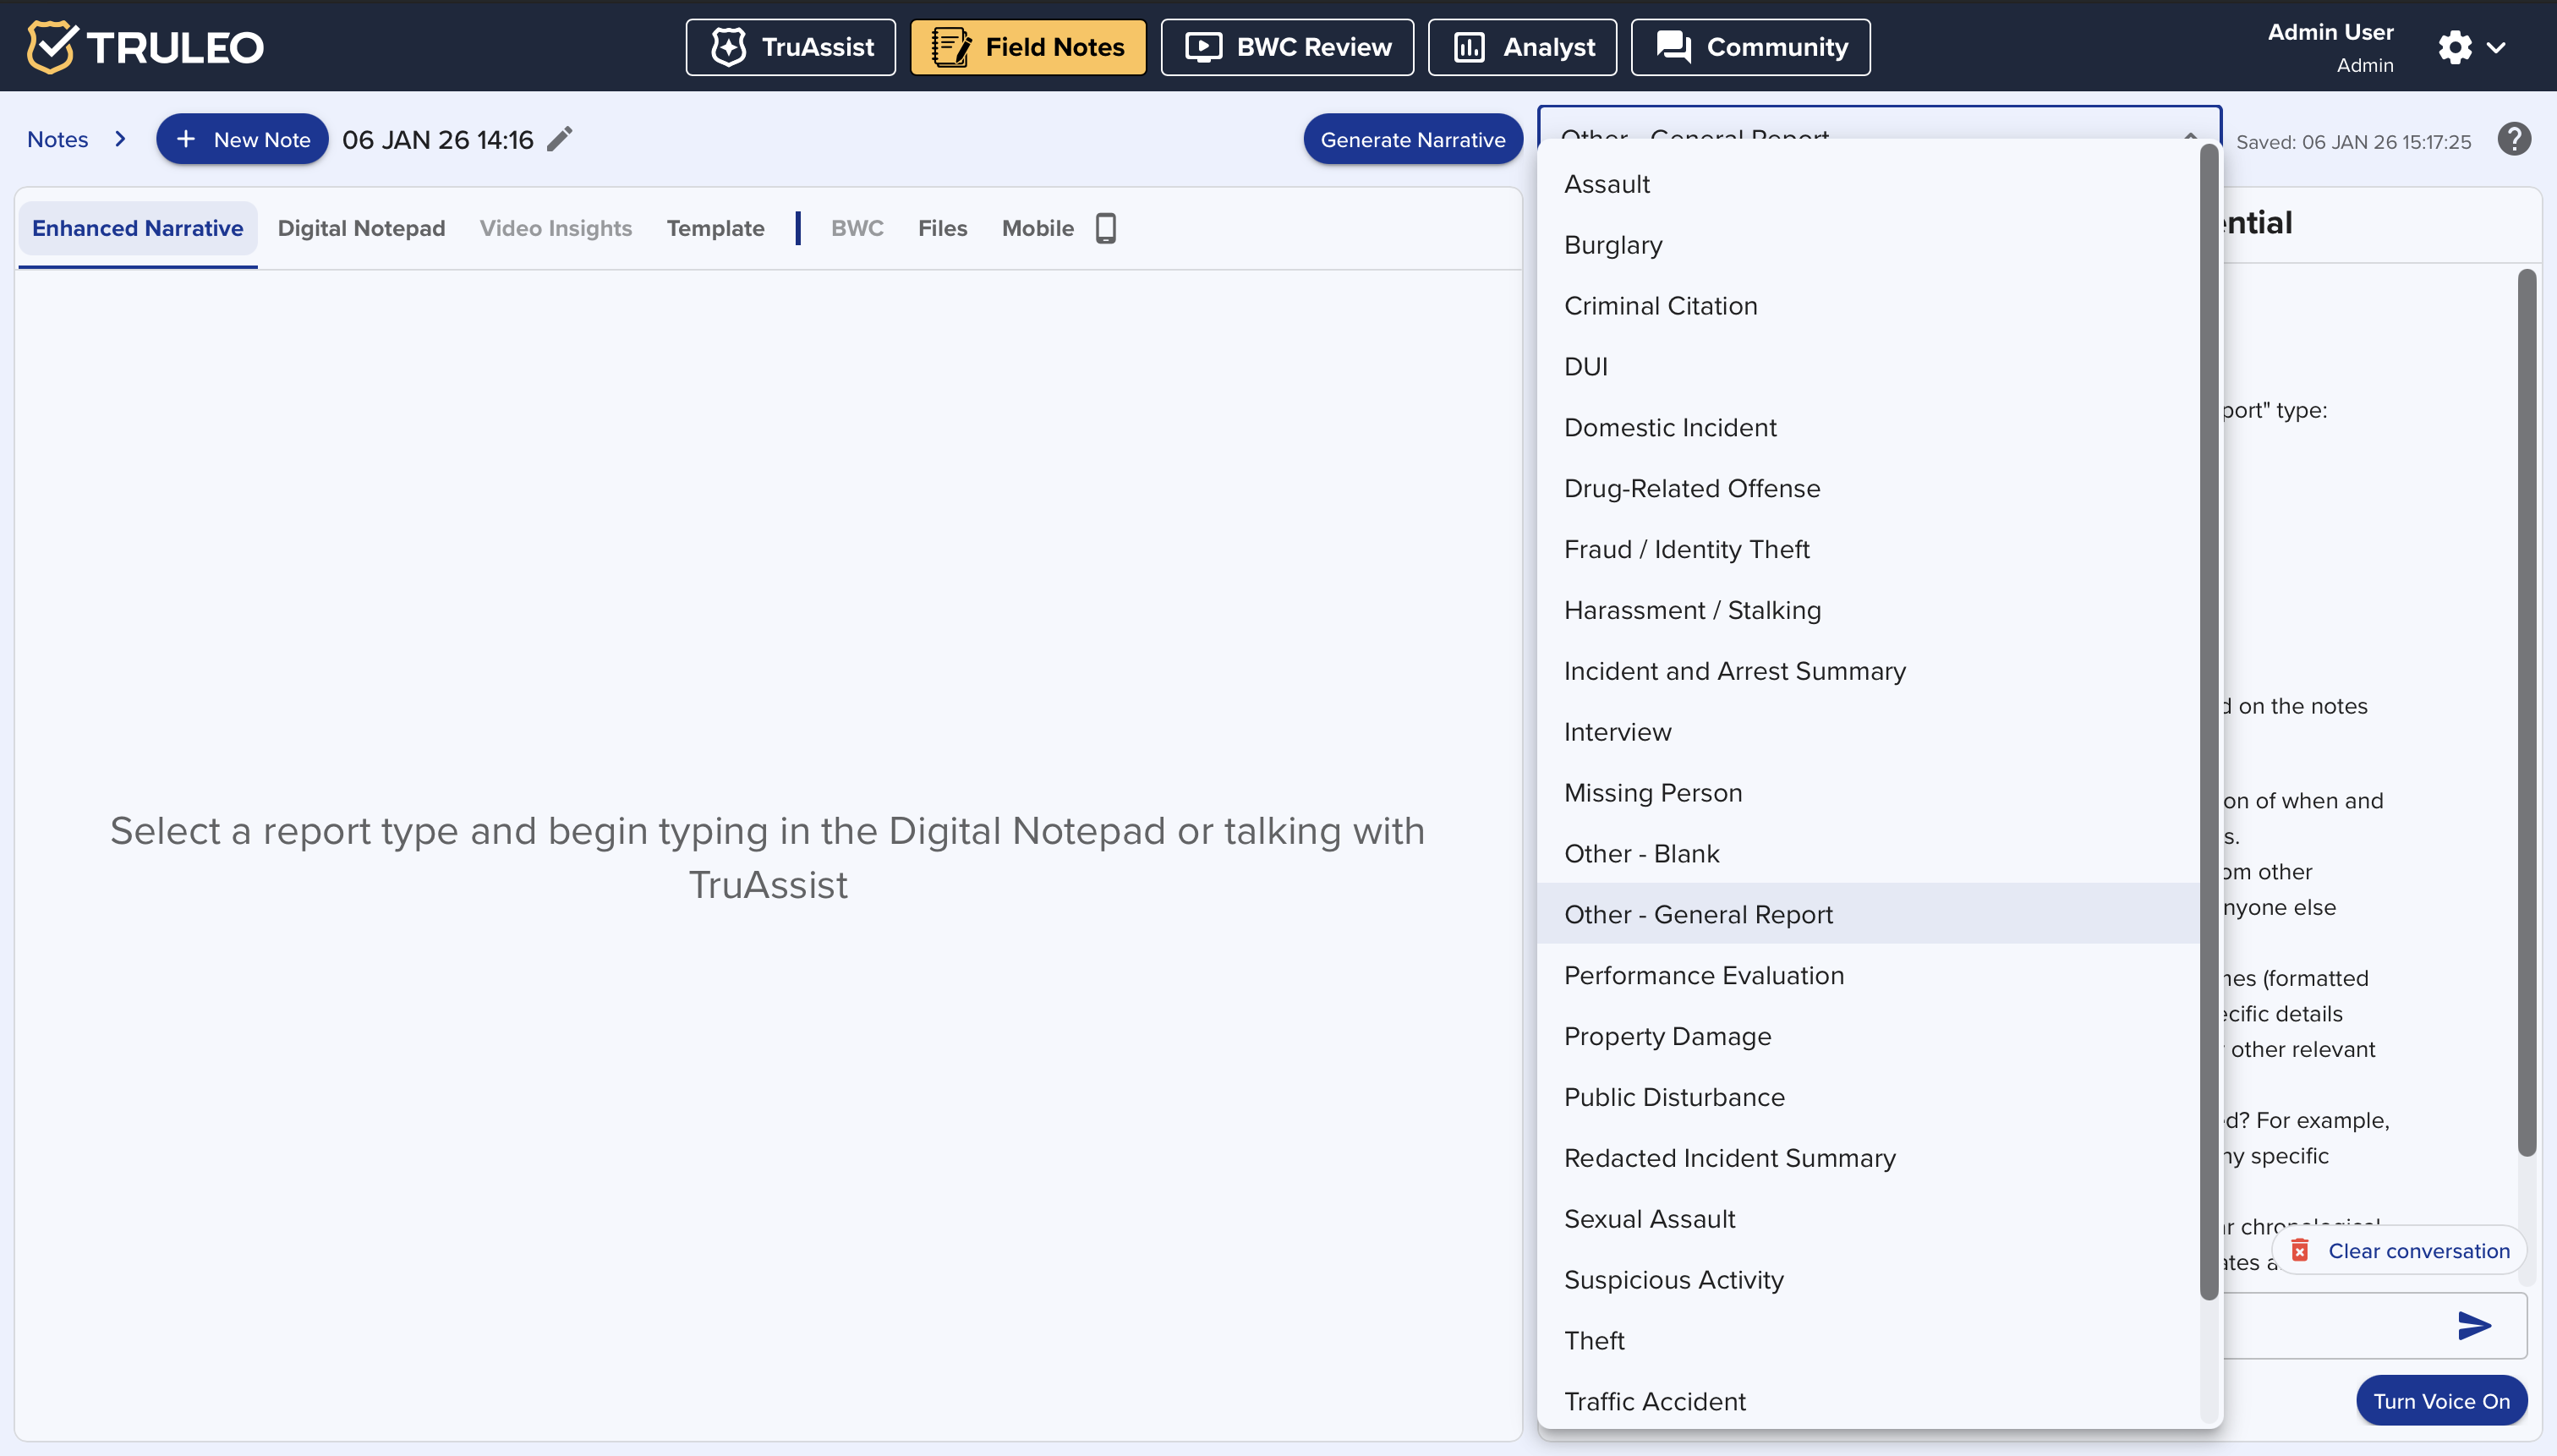Click the Mobile phone icon
Viewport: 2557px width, 1456px height.
click(1105, 228)
